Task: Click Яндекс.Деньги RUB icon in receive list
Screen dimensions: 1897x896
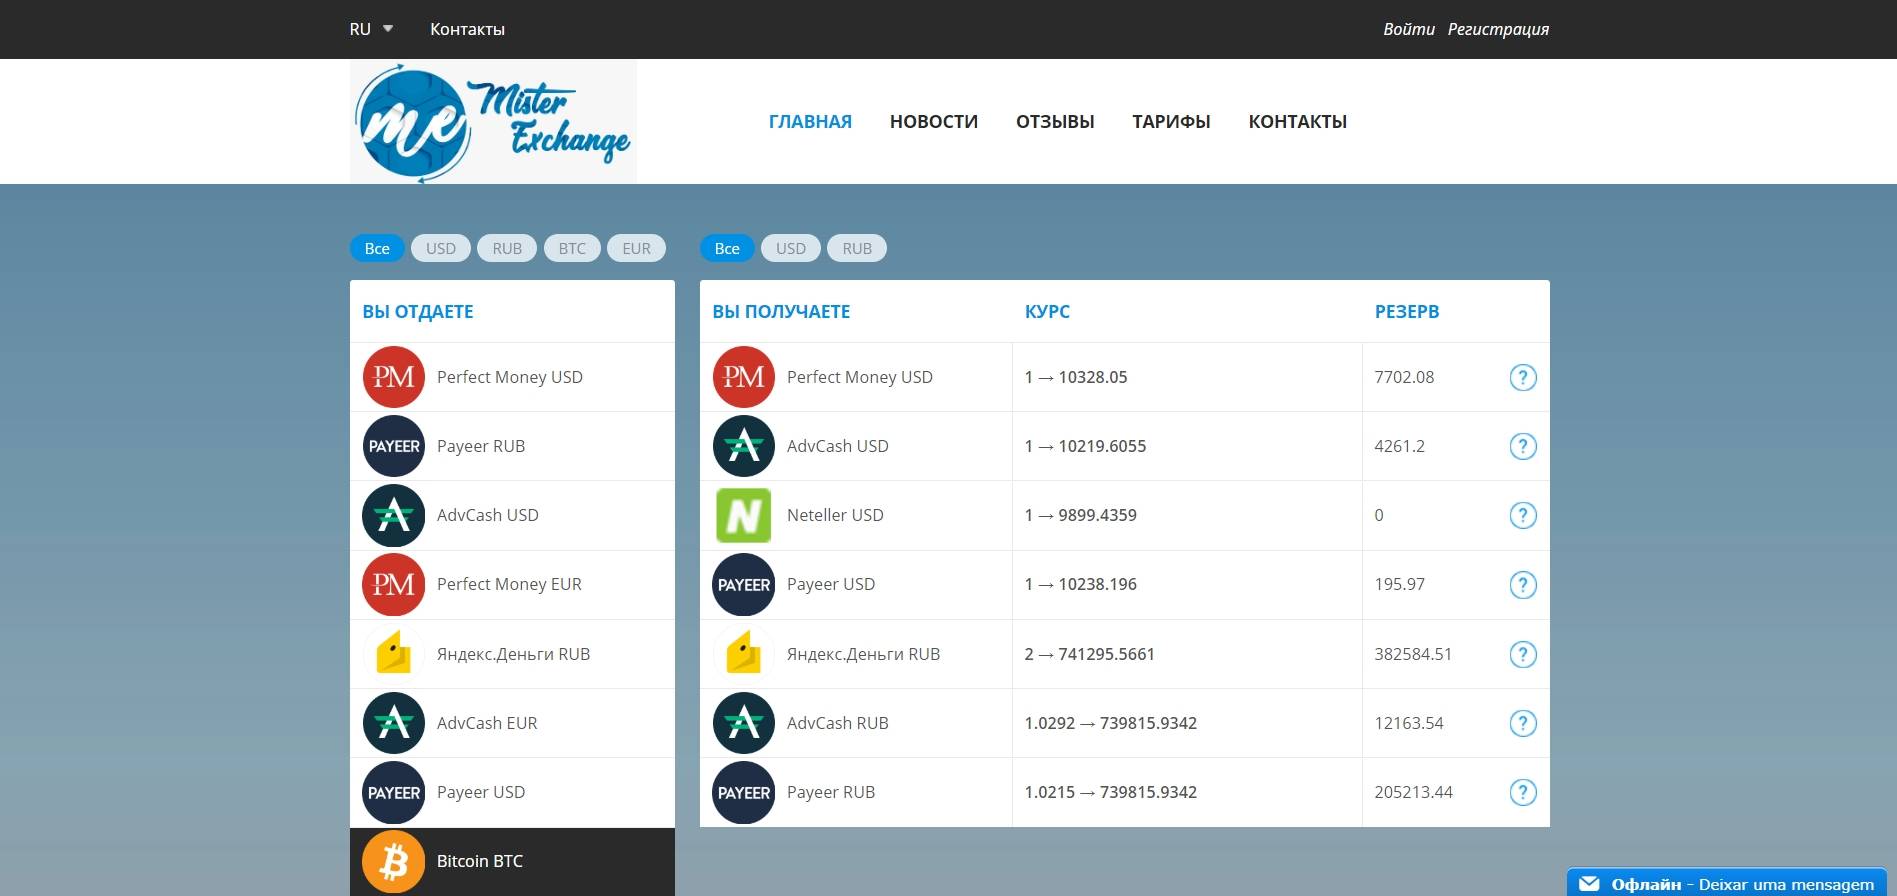Action: pyautogui.click(x=743, y=654)
